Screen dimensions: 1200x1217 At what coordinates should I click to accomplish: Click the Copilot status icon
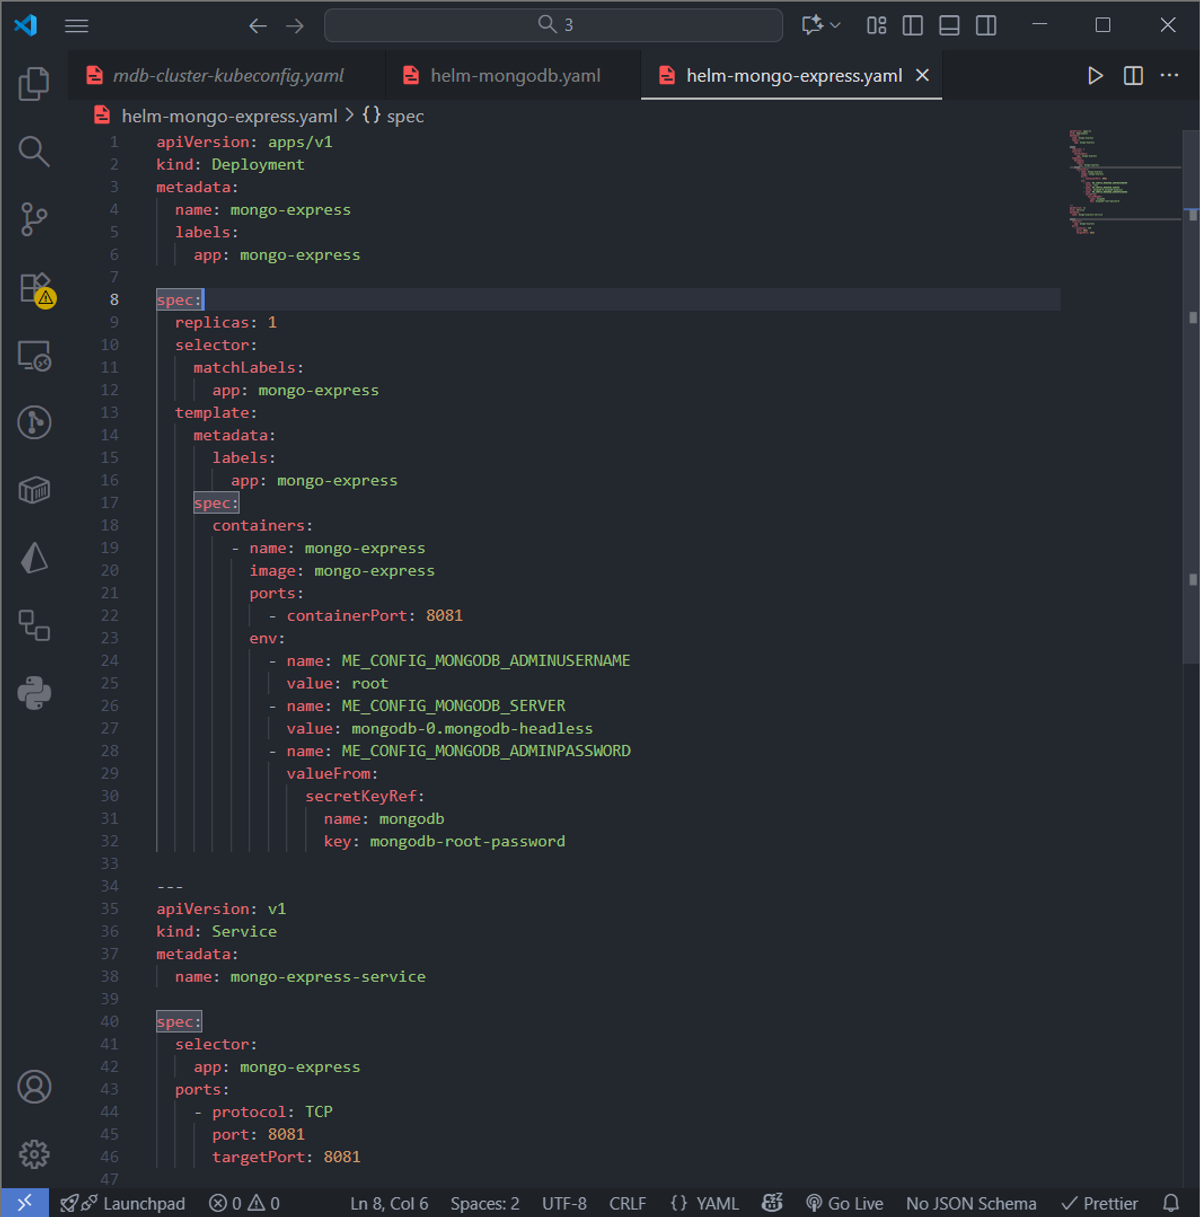point(772,1203)
